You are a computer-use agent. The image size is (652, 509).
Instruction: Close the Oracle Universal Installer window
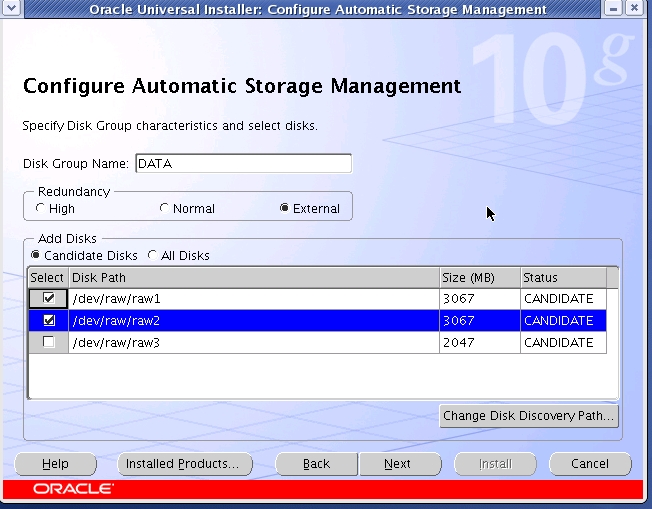click(635, 8)
